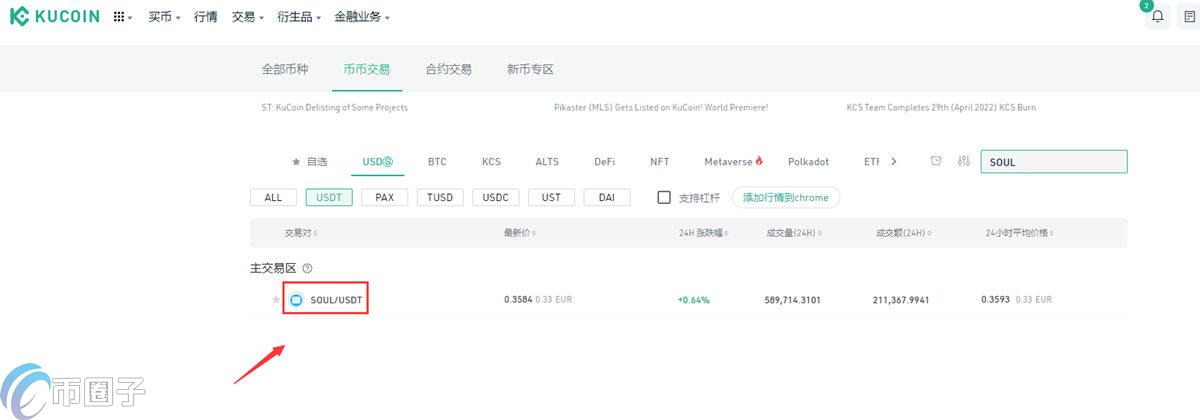
Task: Expand the 买币 dropdown menu
Action: [x=164, y=17]
